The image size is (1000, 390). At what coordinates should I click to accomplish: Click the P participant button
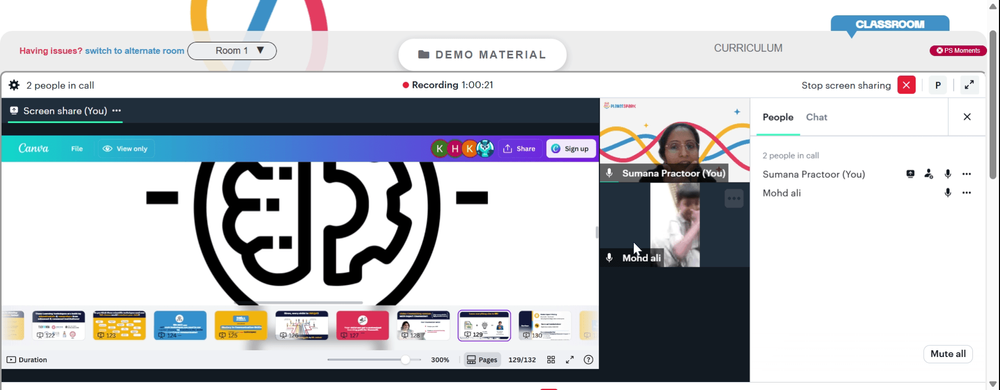938,85
